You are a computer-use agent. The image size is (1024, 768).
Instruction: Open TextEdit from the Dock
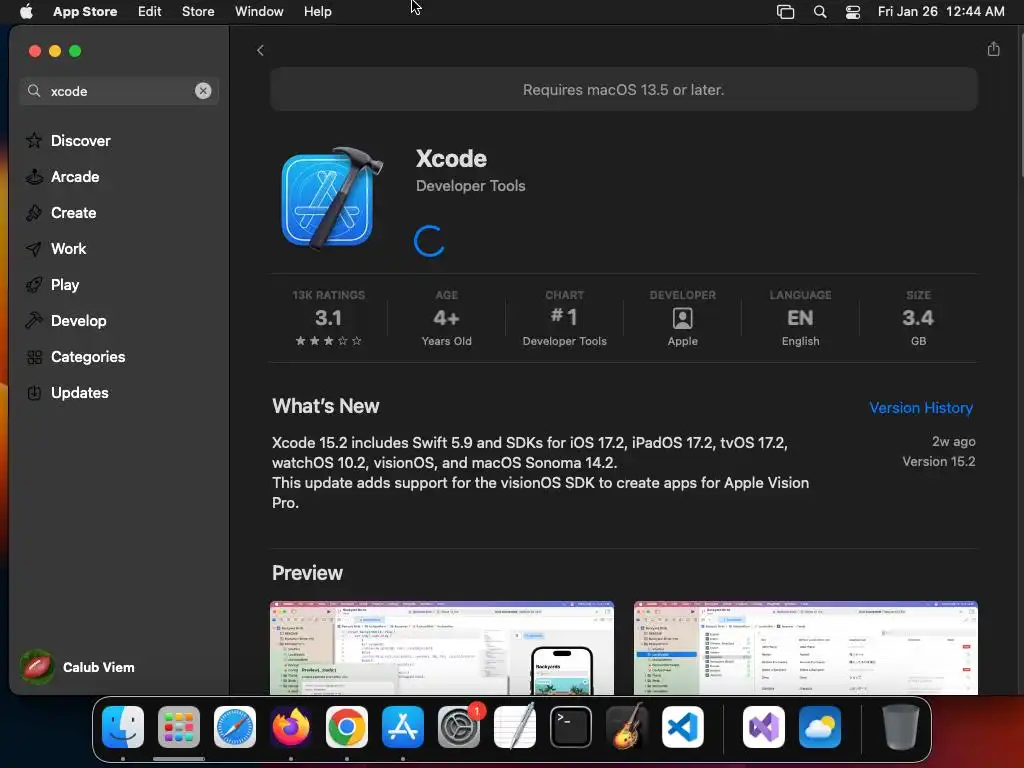(515, 726)
